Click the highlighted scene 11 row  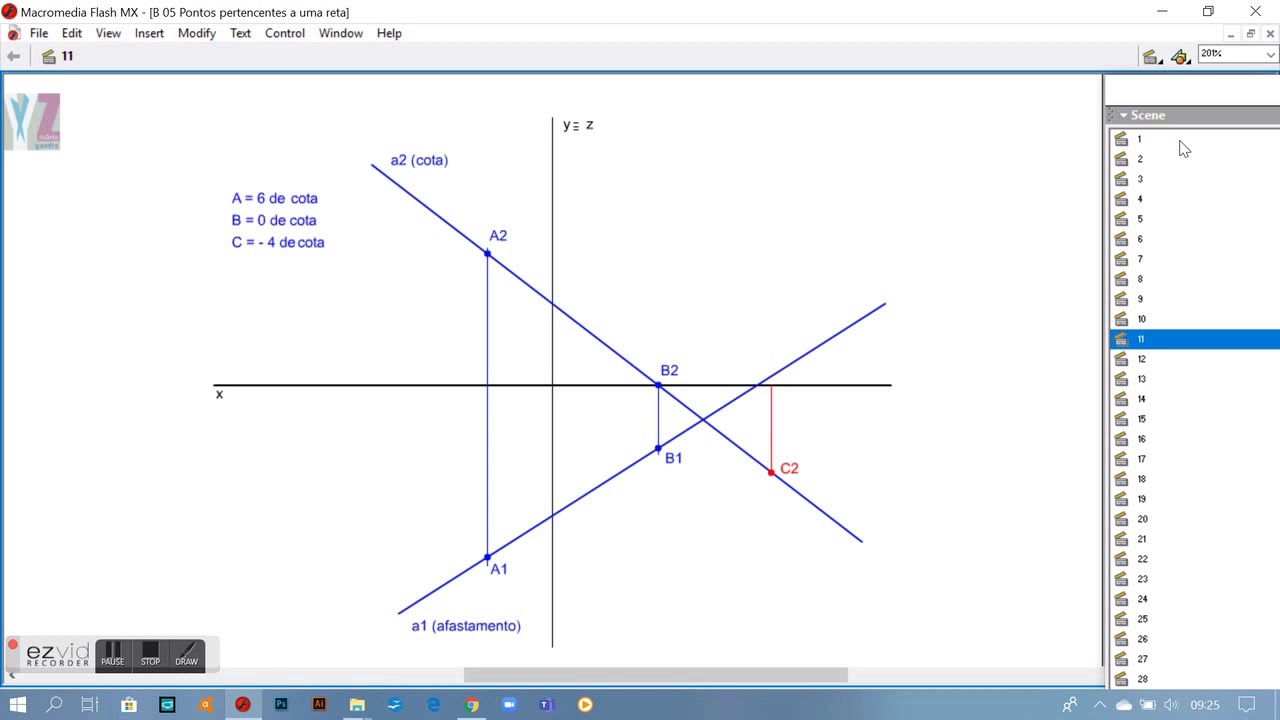[1195, 339]
